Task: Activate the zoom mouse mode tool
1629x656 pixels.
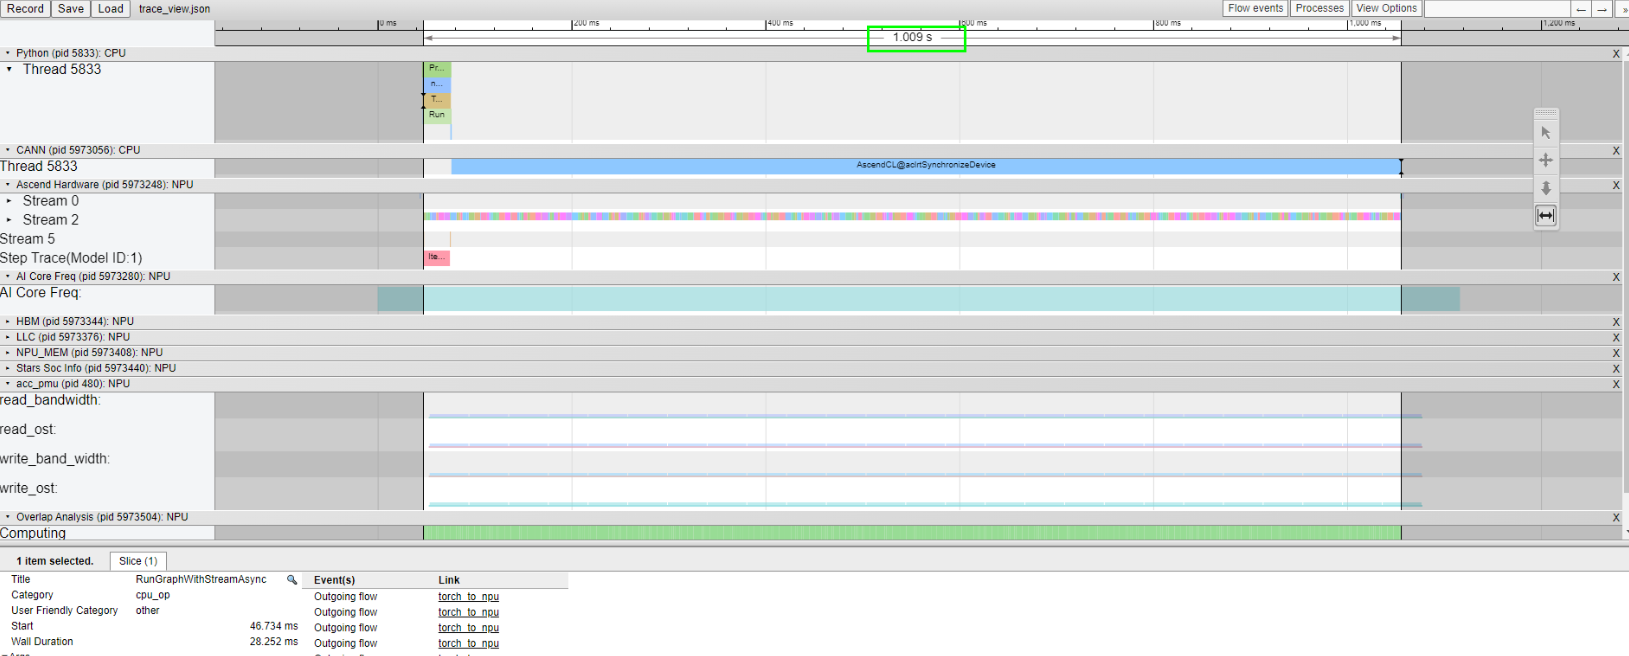Action: tap(1546, 188)
